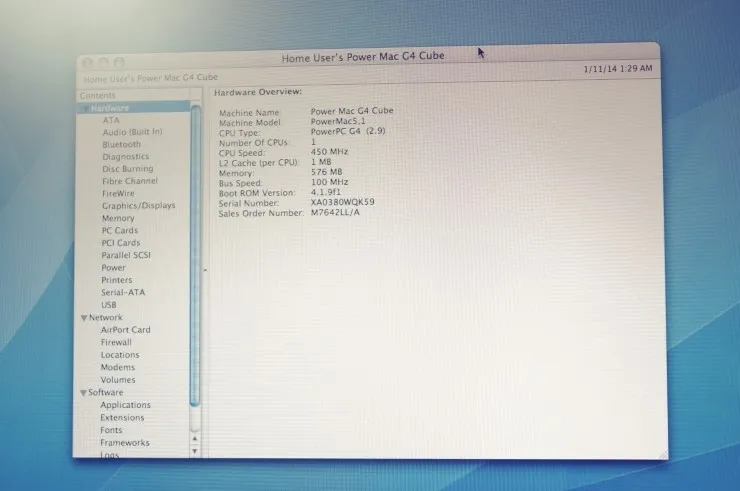
Task: Select Firewall under Network
Action: tap(116, 342)
